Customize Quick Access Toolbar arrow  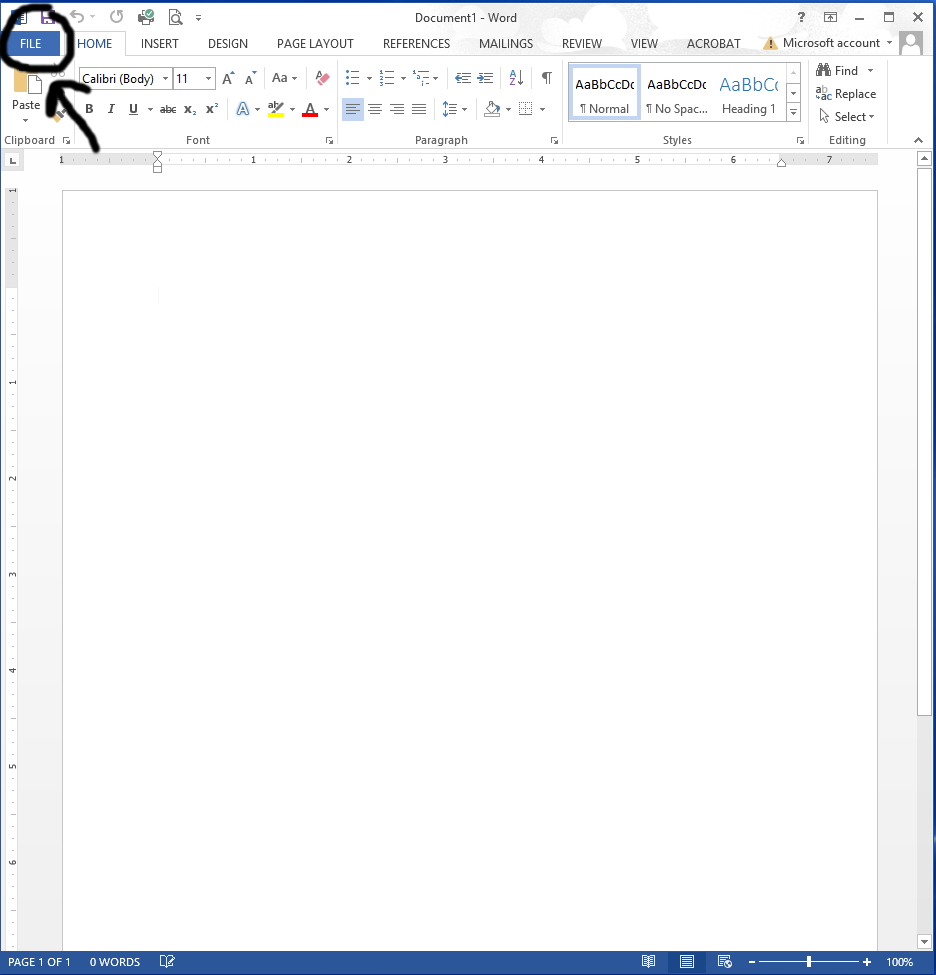click(198, 18)
